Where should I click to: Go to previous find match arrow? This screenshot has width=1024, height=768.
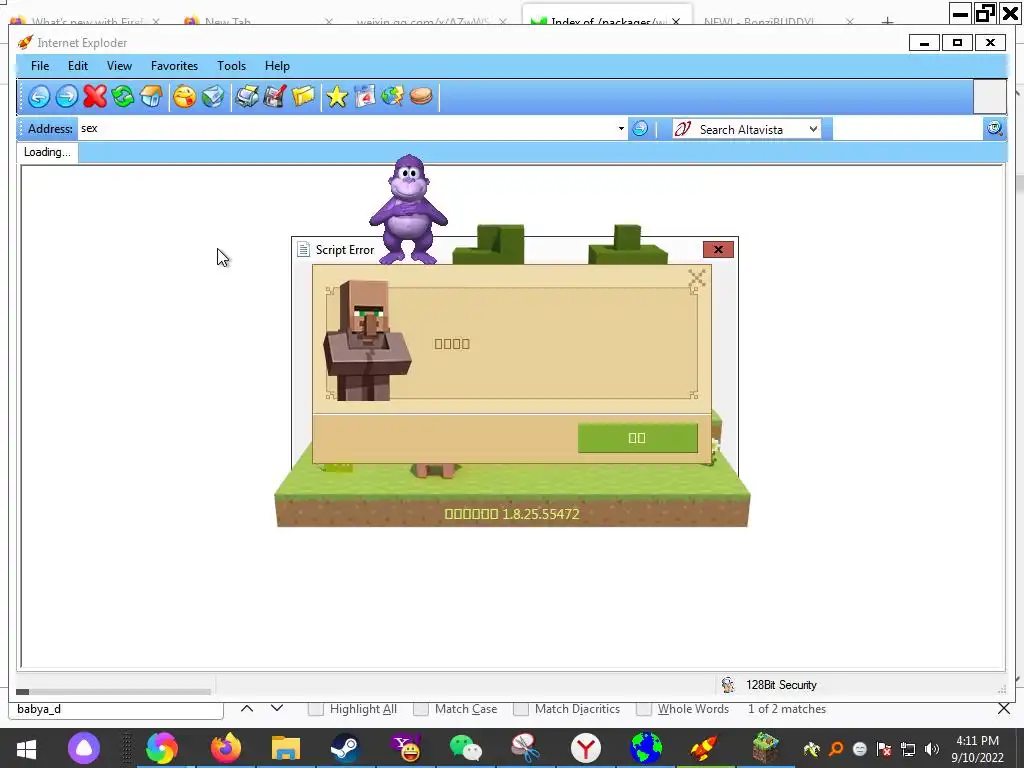pyautogui.click(x=247, y=708)
